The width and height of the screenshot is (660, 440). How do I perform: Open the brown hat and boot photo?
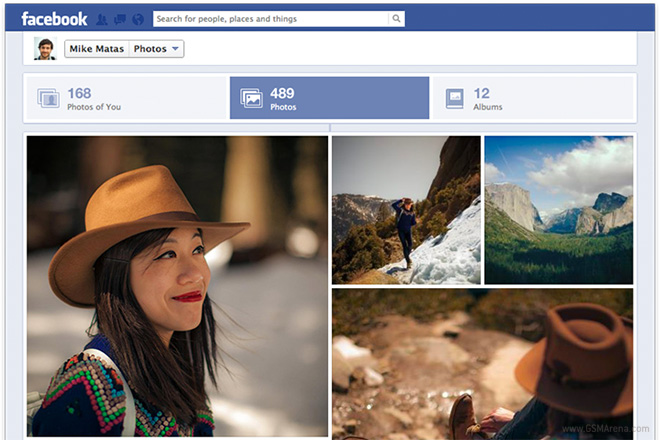click(x=482, y=363)
